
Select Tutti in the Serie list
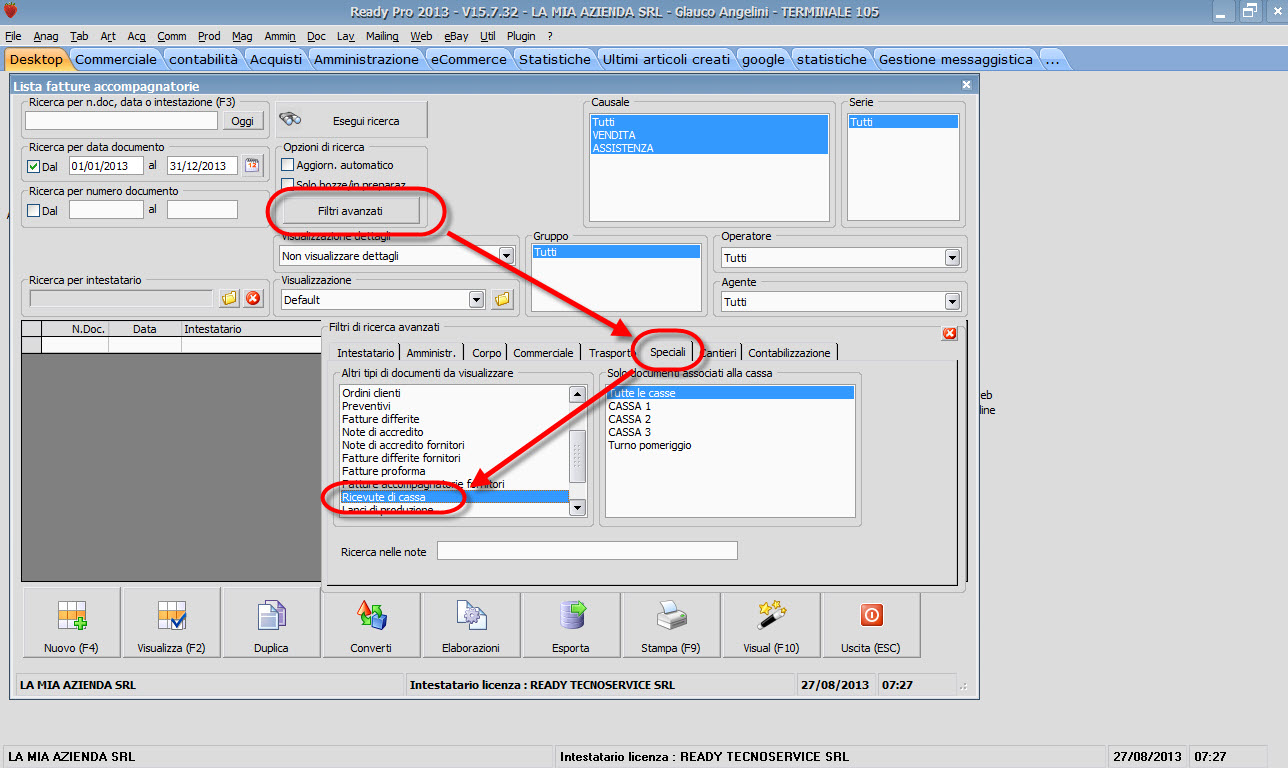click(x=903, y=122)
